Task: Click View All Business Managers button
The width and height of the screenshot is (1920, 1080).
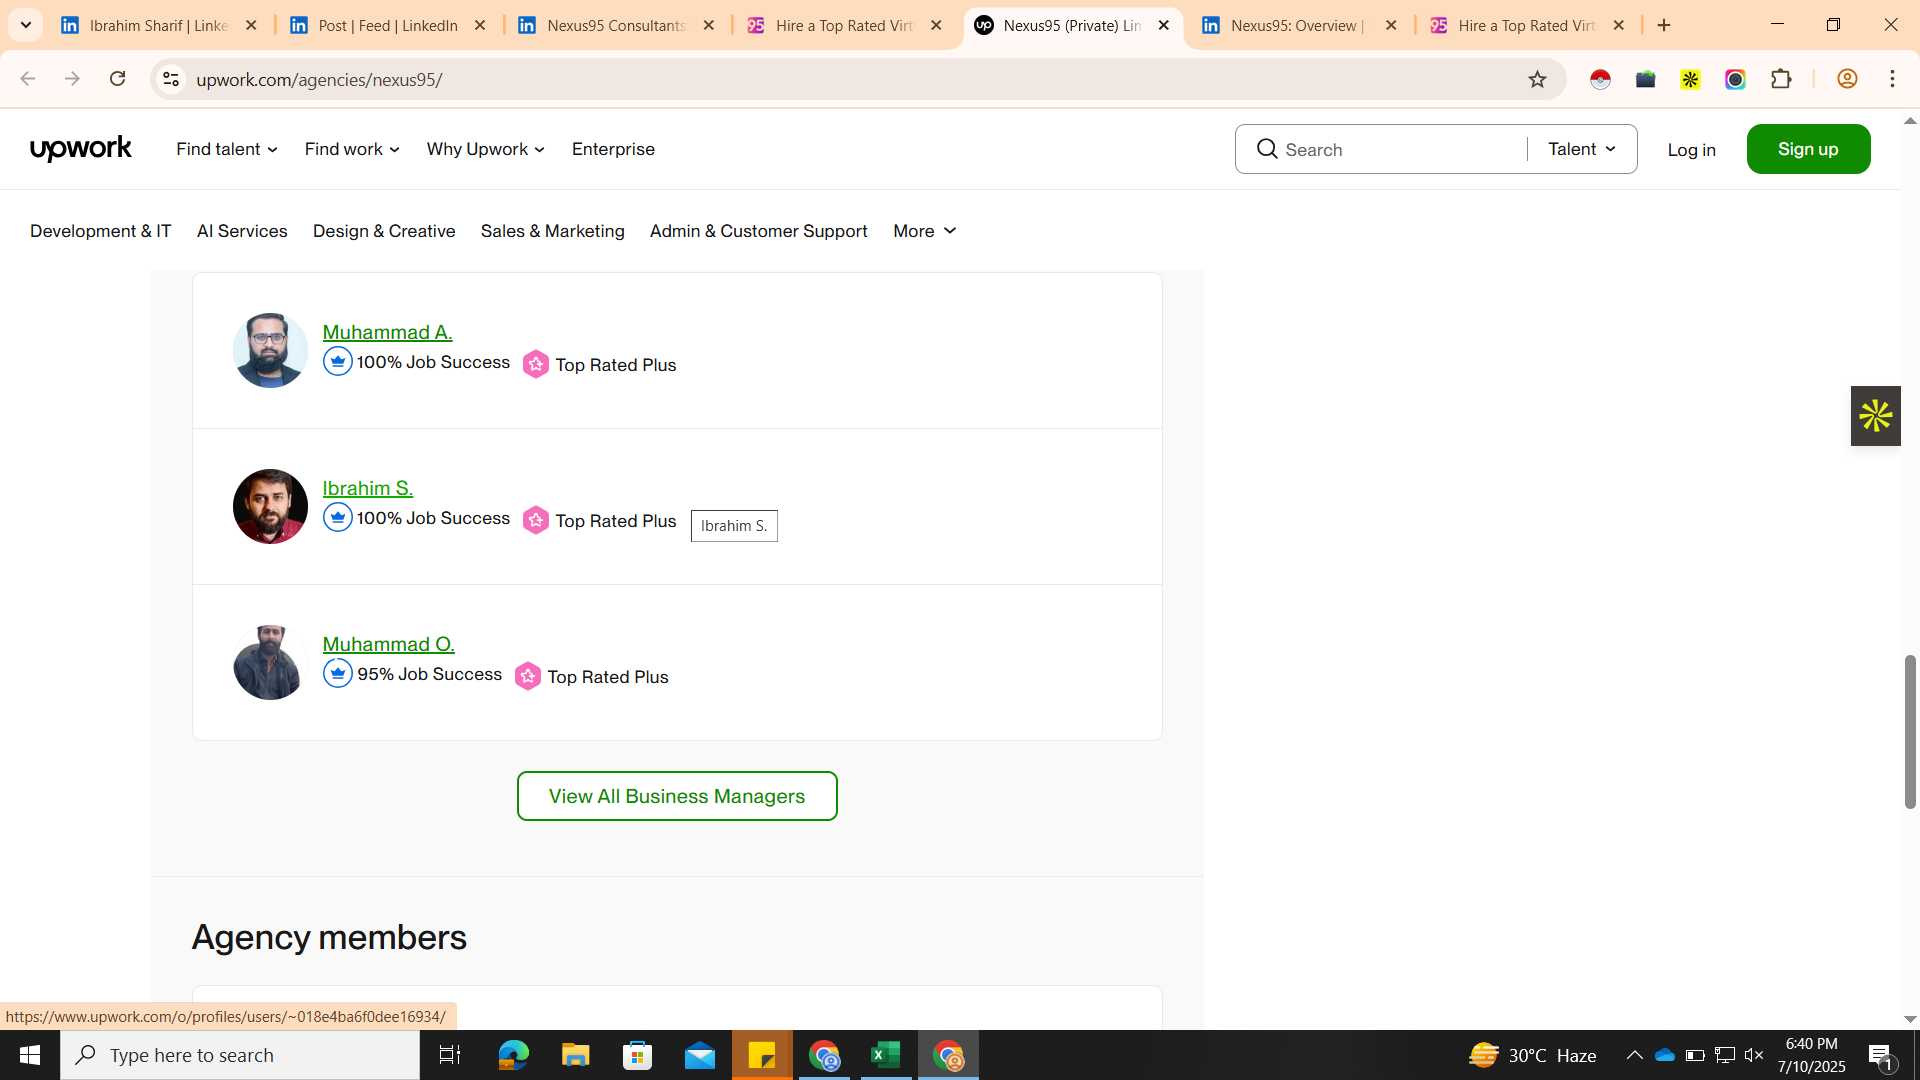Action: point(677,796)
